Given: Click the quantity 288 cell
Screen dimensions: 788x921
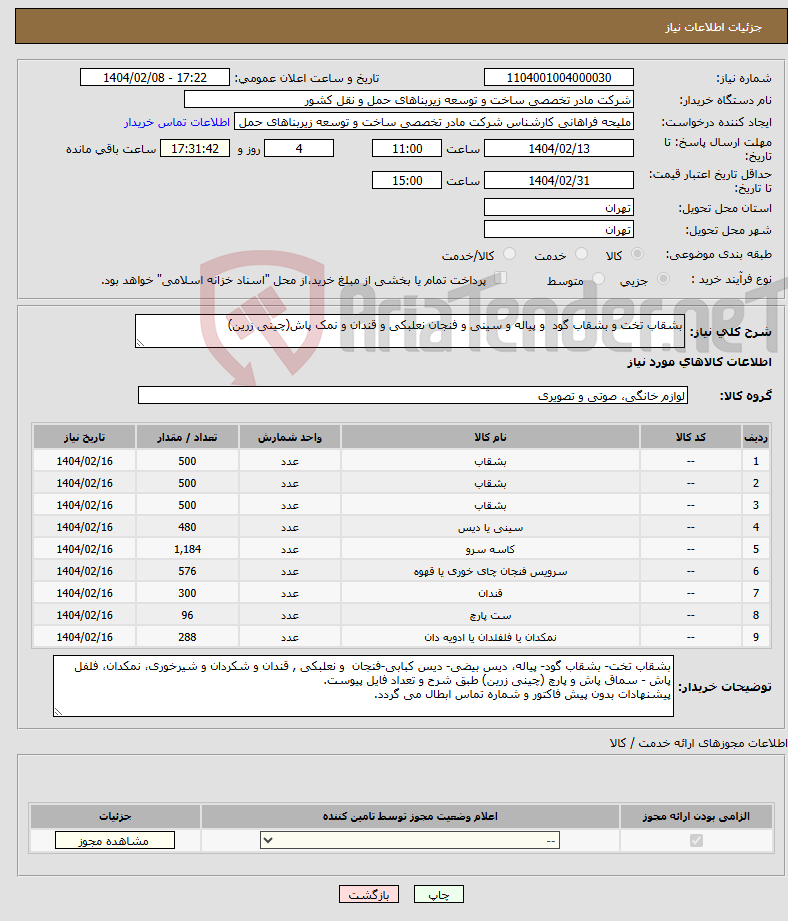Looking at the screenshot, I should tap(187, 637).
